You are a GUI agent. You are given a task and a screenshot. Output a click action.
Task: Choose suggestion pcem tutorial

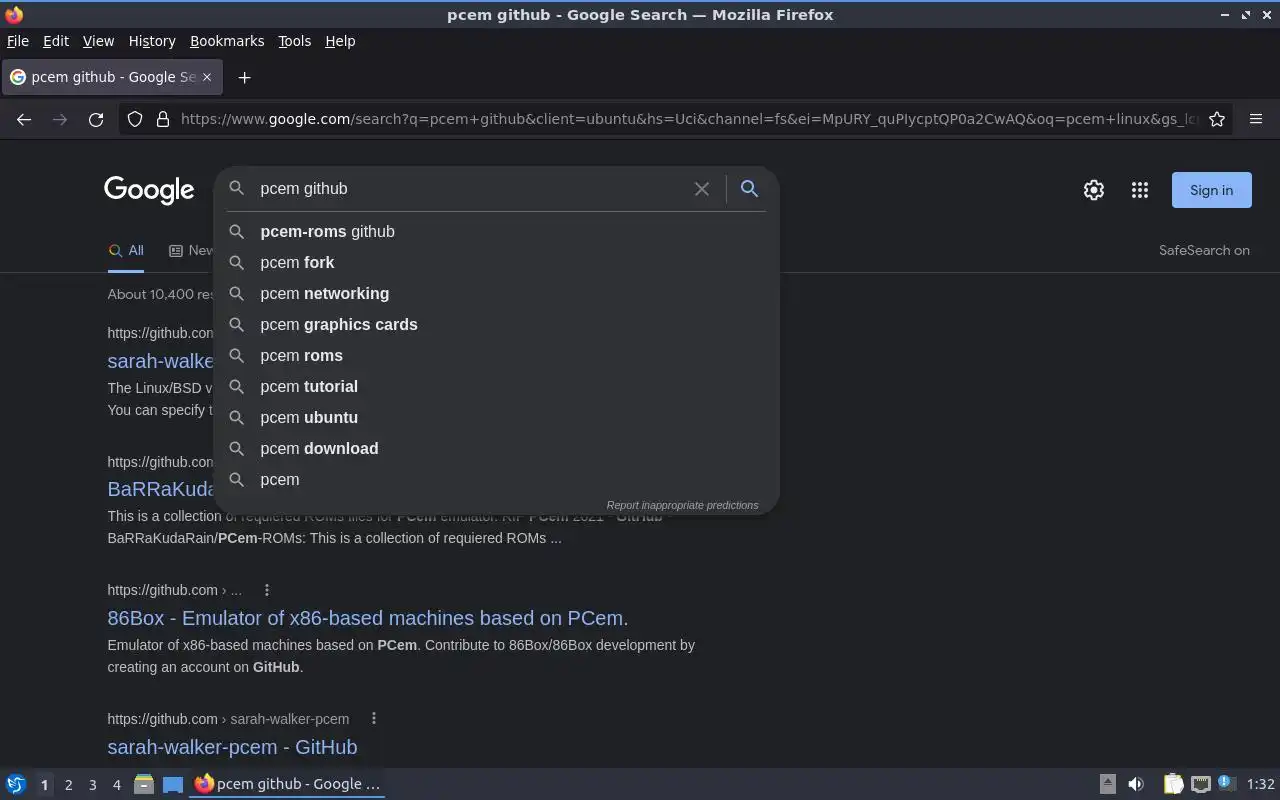[x=496, y=386]
